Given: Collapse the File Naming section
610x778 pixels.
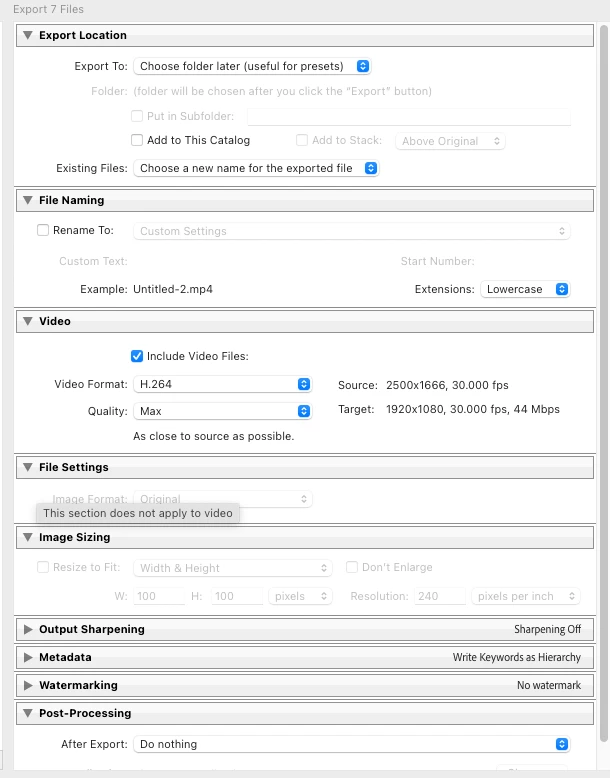Looking at the screenshot, I should (x=28, y=200).
